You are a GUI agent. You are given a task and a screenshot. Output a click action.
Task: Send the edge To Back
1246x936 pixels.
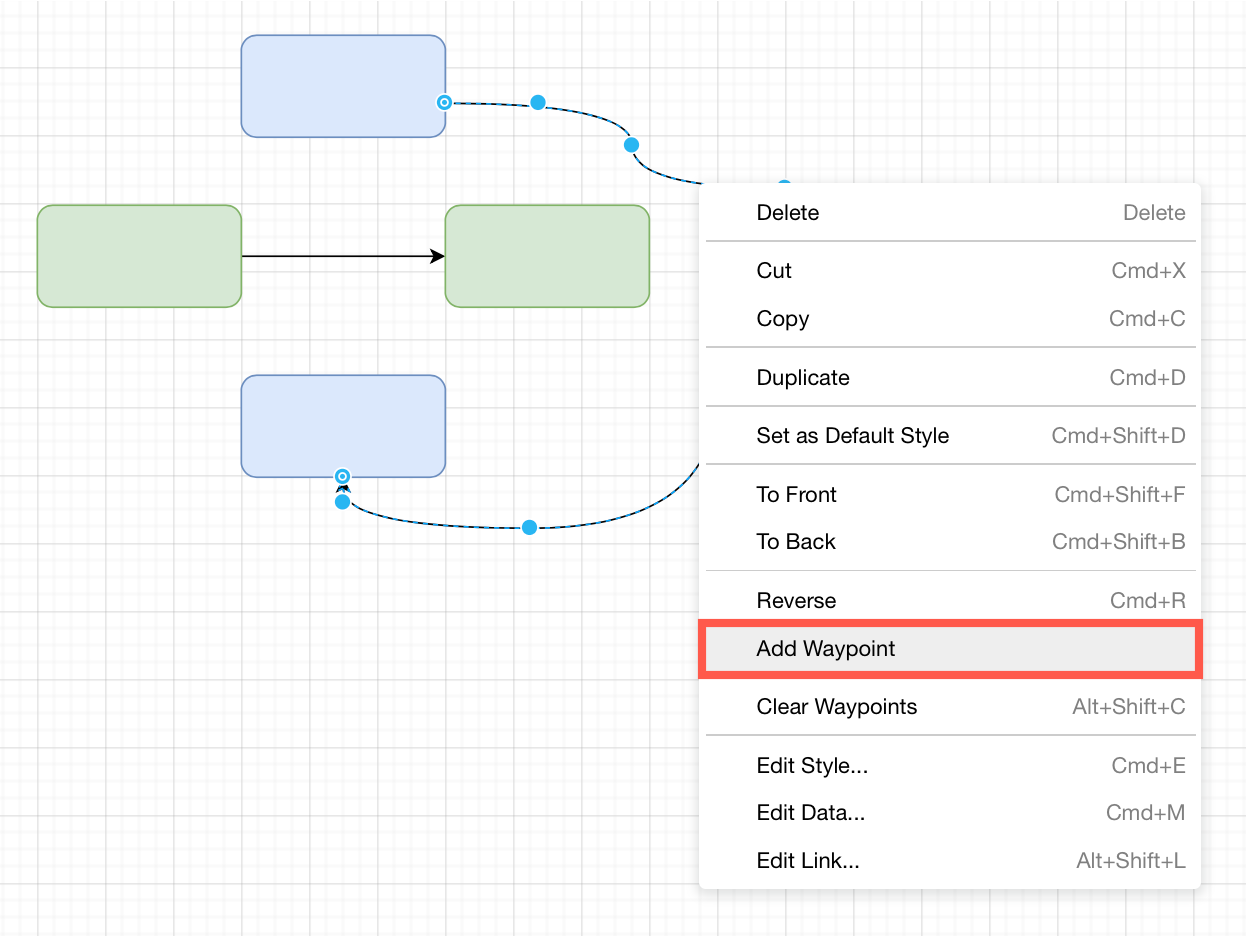pyautogui.click(x=795, y=541)
